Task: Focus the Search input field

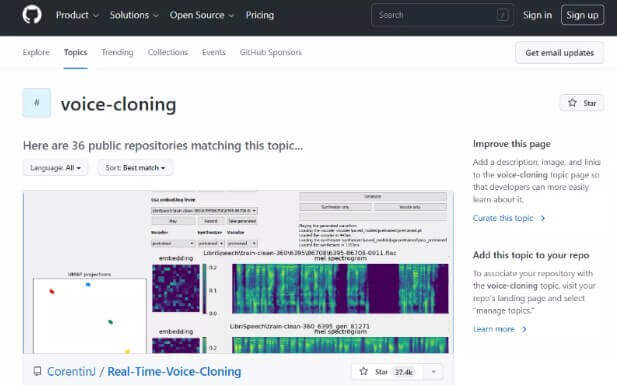Action: tap(442, 15)
